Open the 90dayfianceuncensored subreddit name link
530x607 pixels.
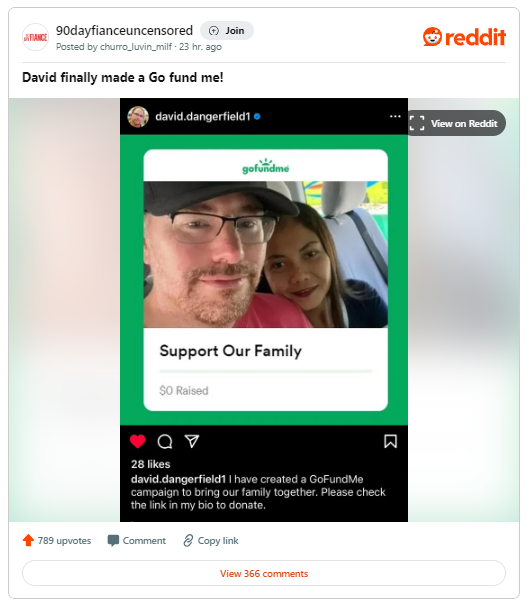point(124,31)
